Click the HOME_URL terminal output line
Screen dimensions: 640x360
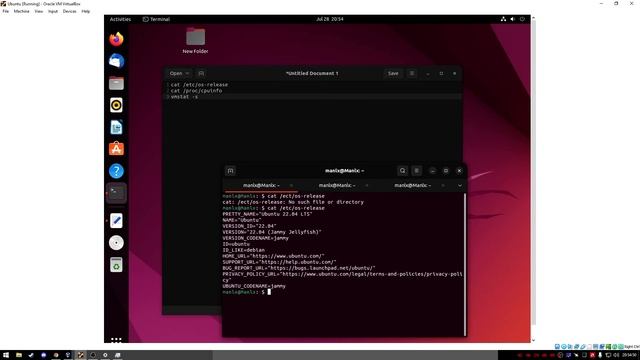coord(273,256)
